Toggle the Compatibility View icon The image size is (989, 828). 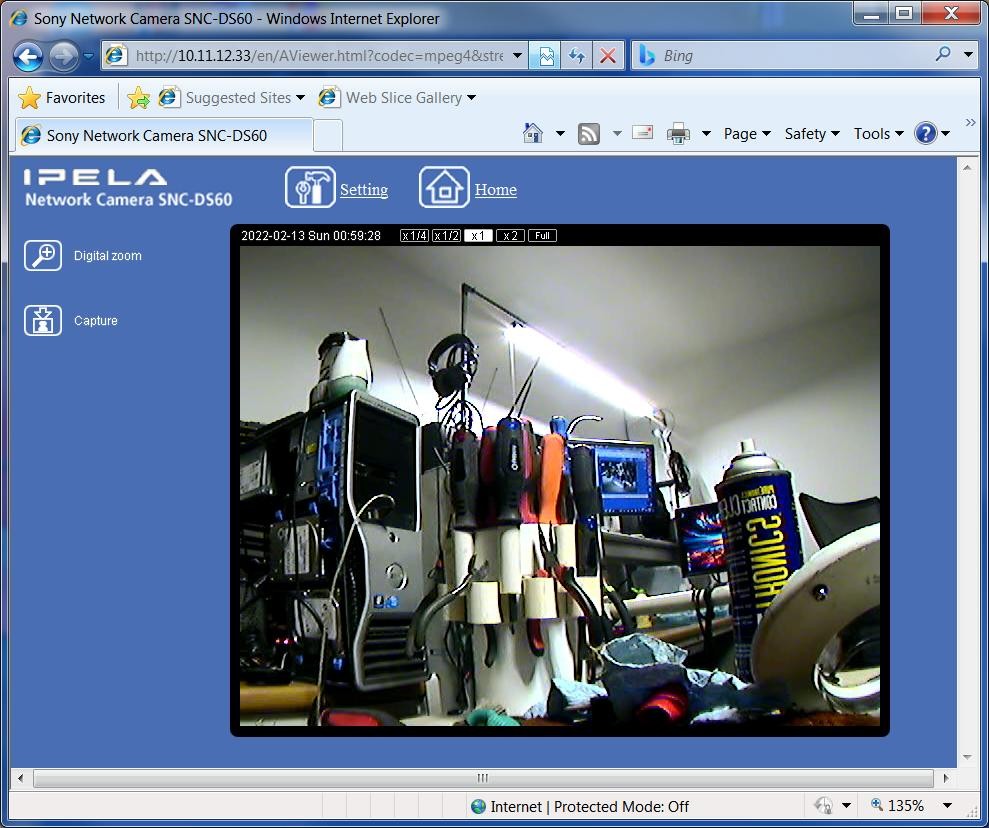pos(546,56)
